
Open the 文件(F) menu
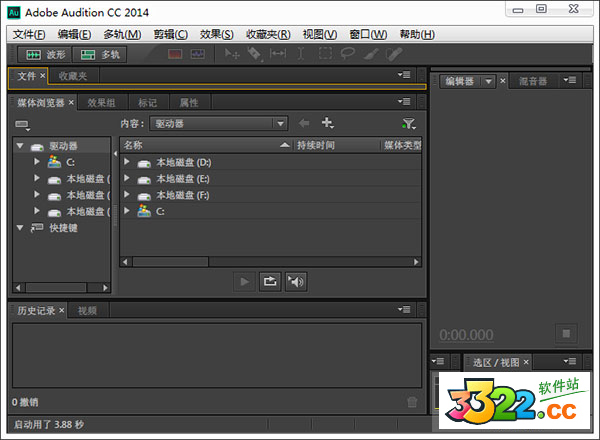point(29,34)
